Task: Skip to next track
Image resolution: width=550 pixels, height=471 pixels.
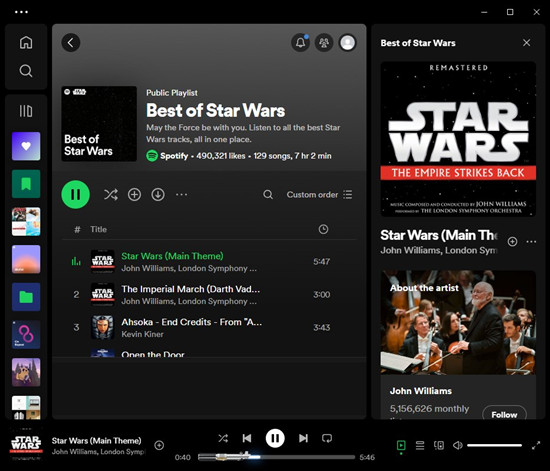Action: [303, 438]
